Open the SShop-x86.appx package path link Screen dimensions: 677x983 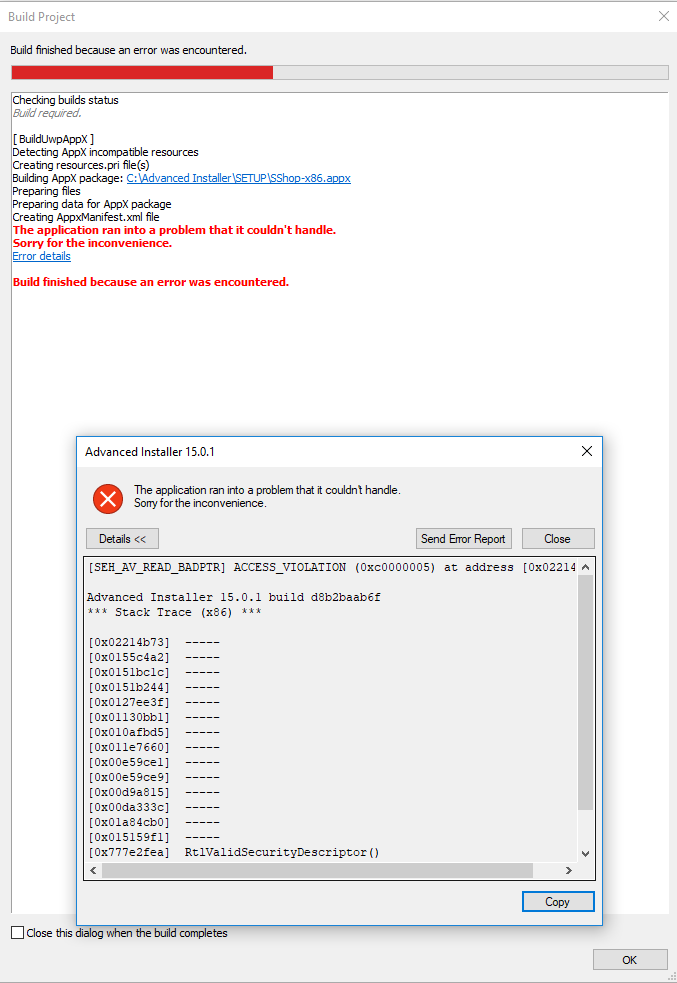tap(238, 178)
